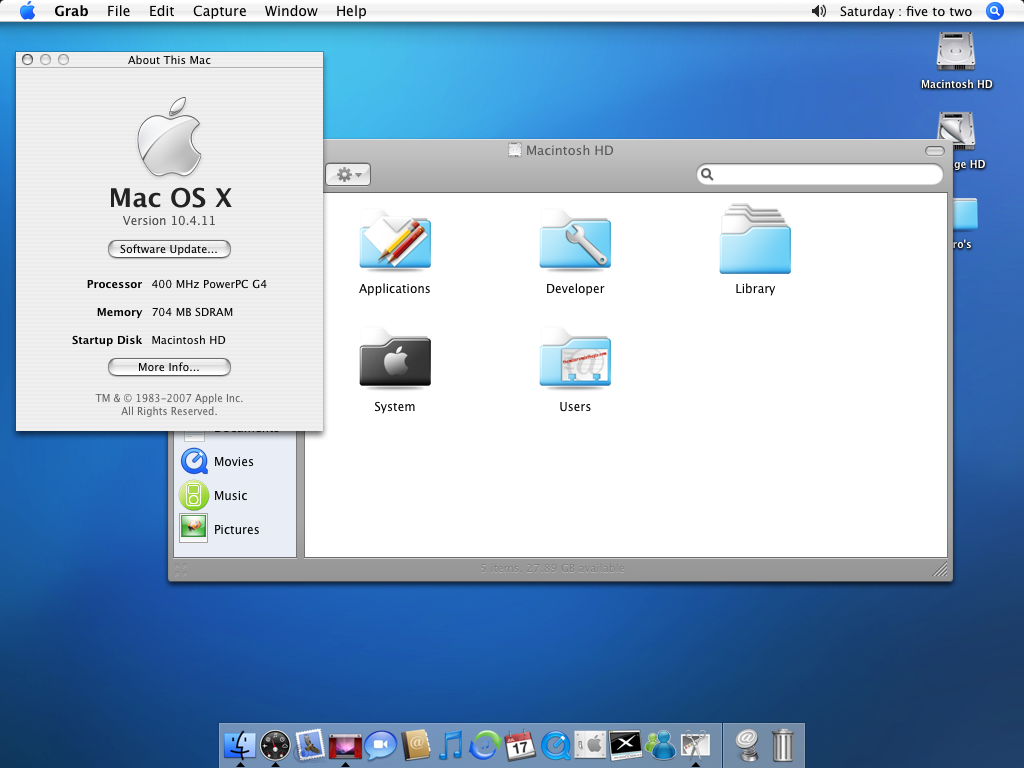Image resolution: width=1024 pixels, height=768 pixels.
Task: Open the Developer folder
Action: (575, 242)
